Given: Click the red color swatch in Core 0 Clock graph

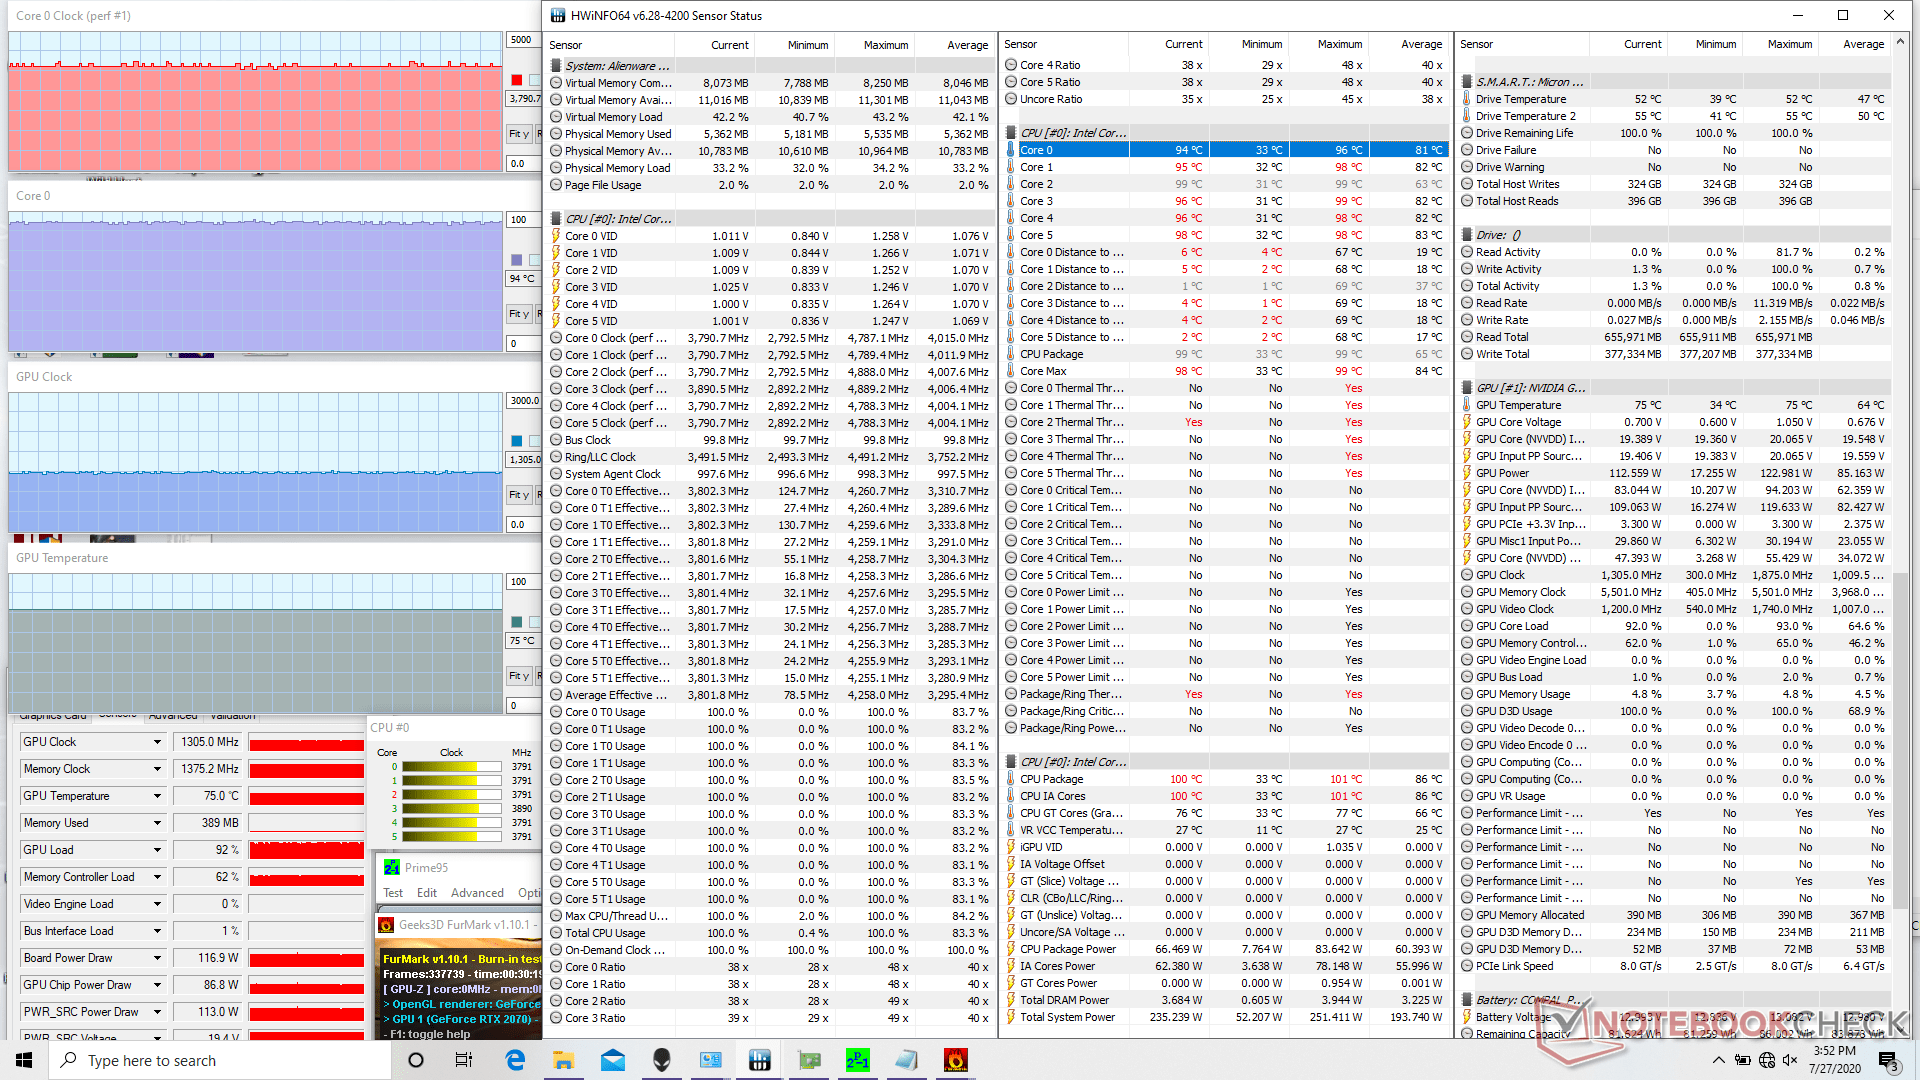Looking at the screenshot, I should pos(516,78).
